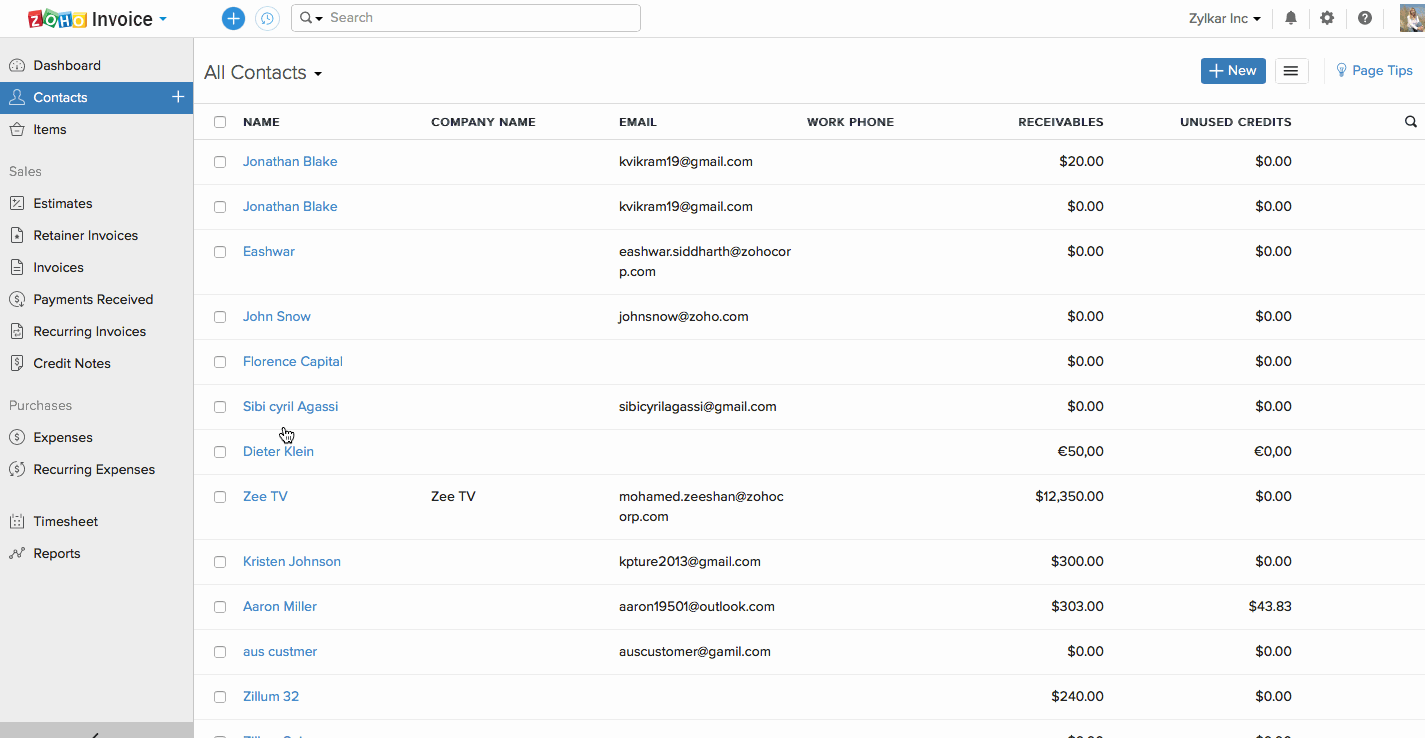Check the select-all checkbox in the table header
Screen dimensions: 1425x738
point(219,121)
